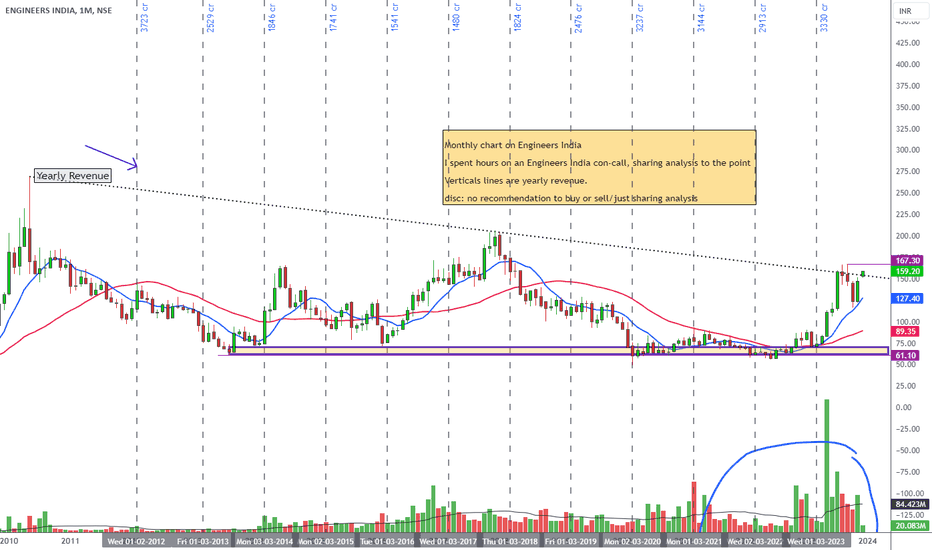Click the 1824 cr revenue label
The height and width of the screenshot is (550, 932).
click(517, 17)
